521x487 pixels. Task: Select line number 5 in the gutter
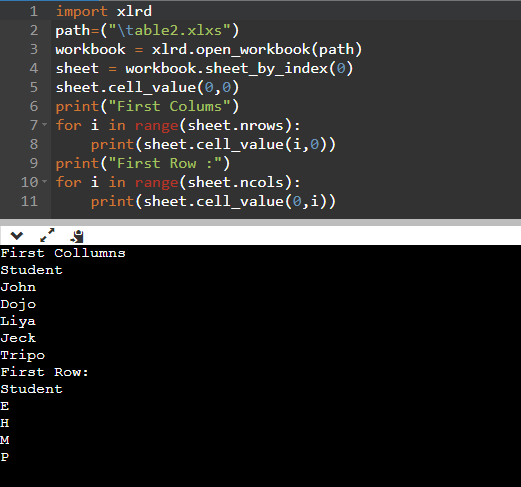34,87
